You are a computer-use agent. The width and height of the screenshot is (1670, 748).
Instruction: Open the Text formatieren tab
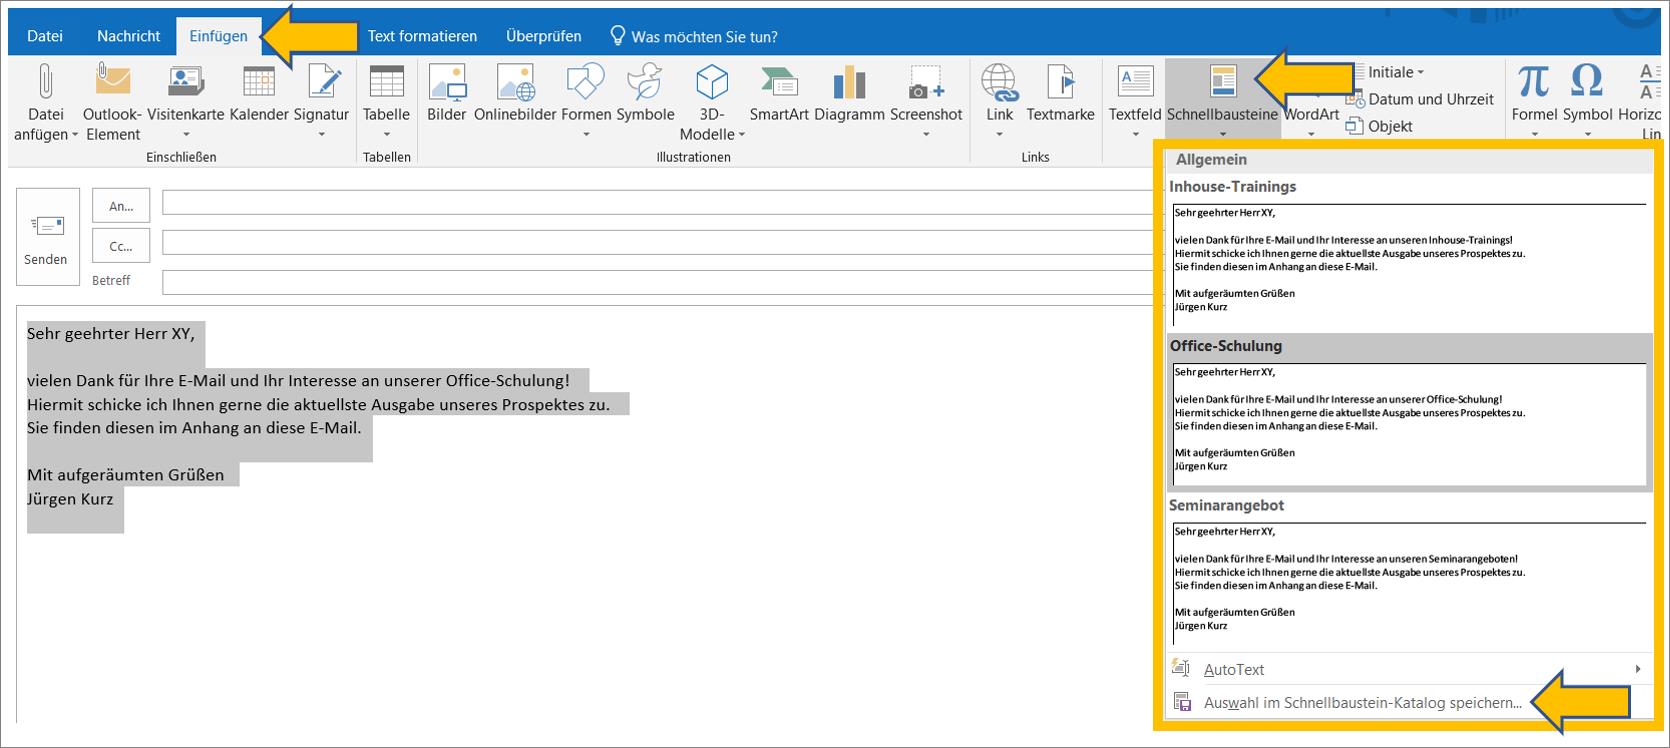coord(422,36)
